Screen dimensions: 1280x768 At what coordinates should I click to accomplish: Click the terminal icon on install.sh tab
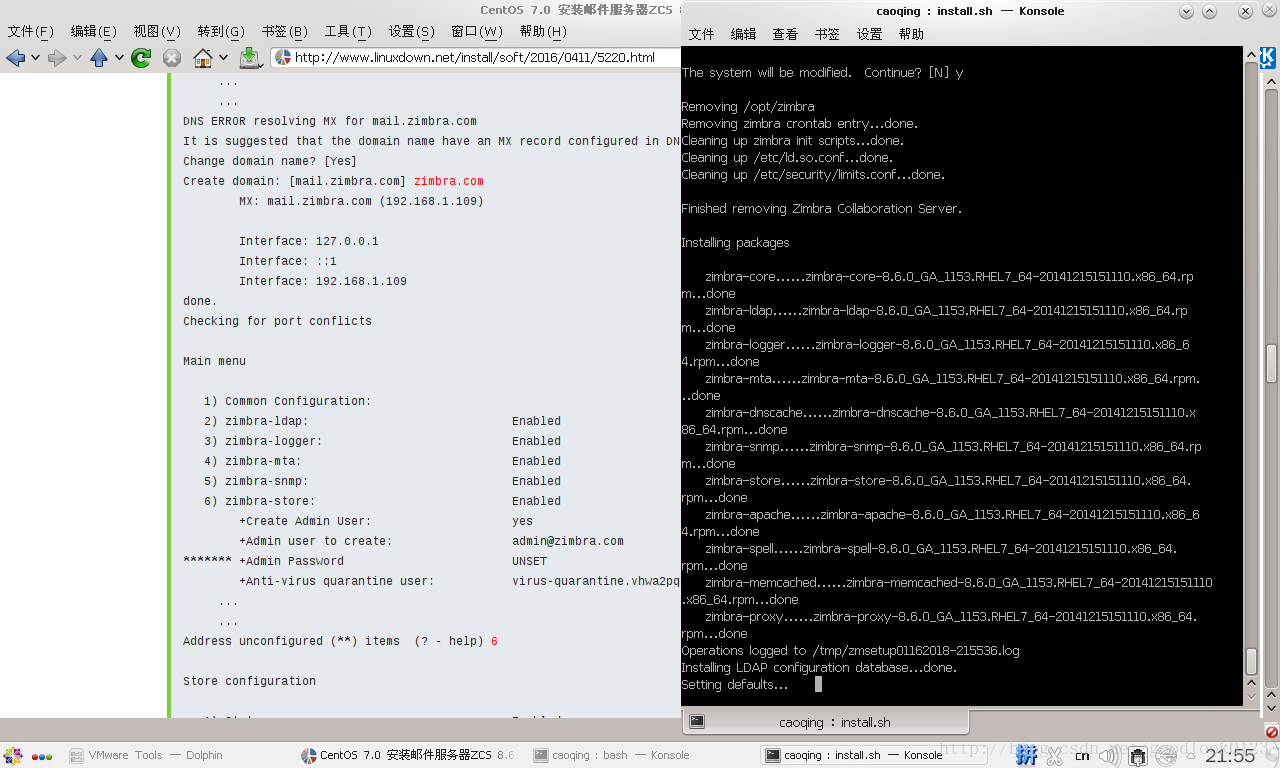(x=697, y=722)
